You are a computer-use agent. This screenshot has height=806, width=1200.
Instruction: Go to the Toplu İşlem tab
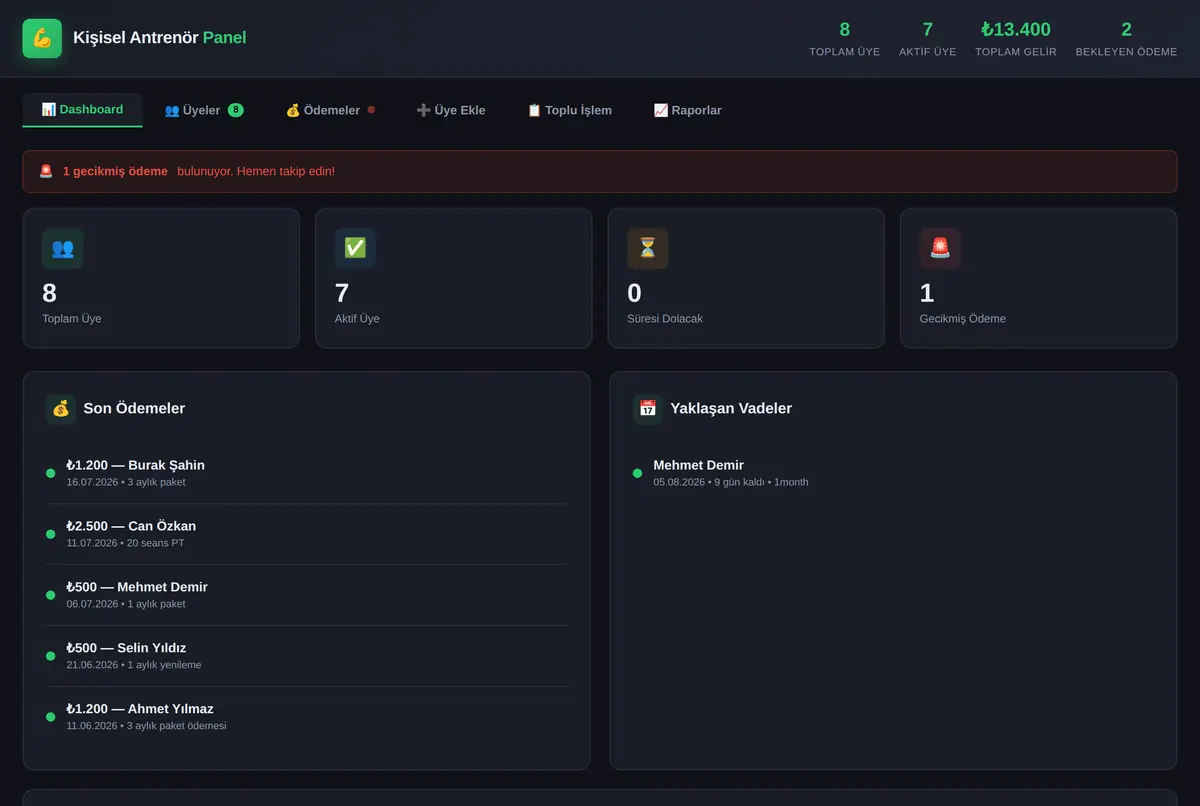tap(570, 110)
